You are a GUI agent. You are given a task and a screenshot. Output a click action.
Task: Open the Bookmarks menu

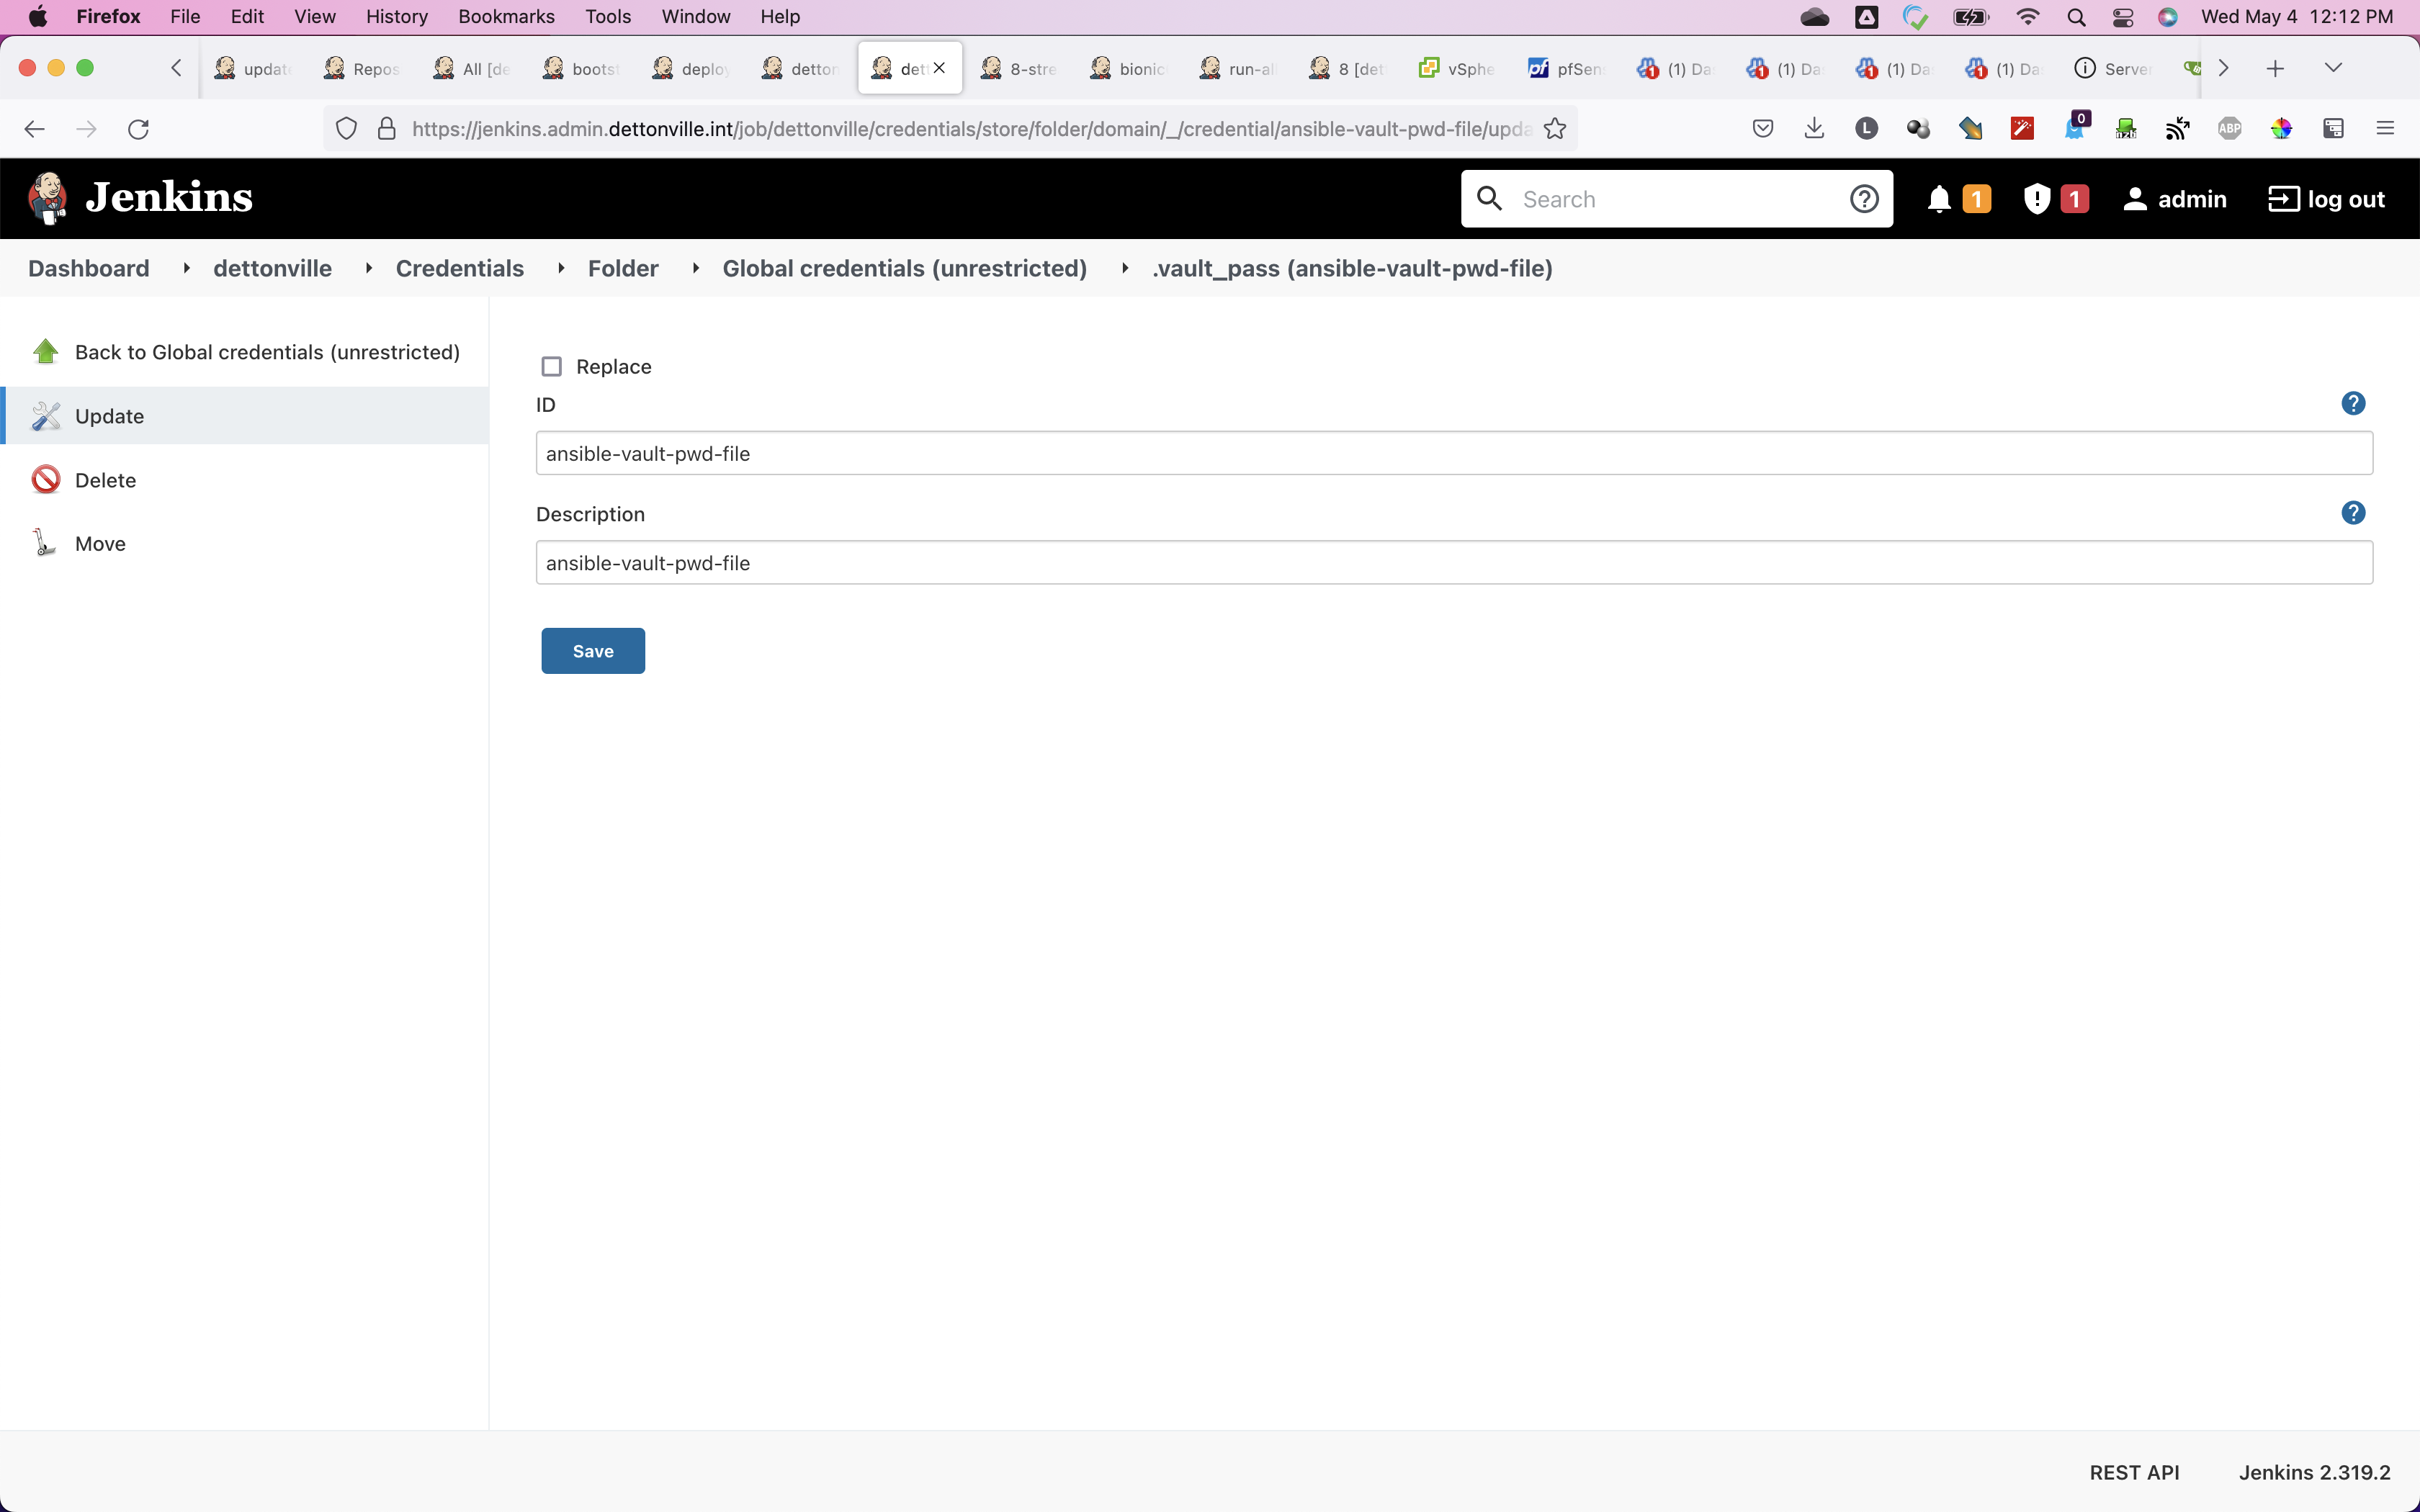pyautogui.click(x=506, y=16)
